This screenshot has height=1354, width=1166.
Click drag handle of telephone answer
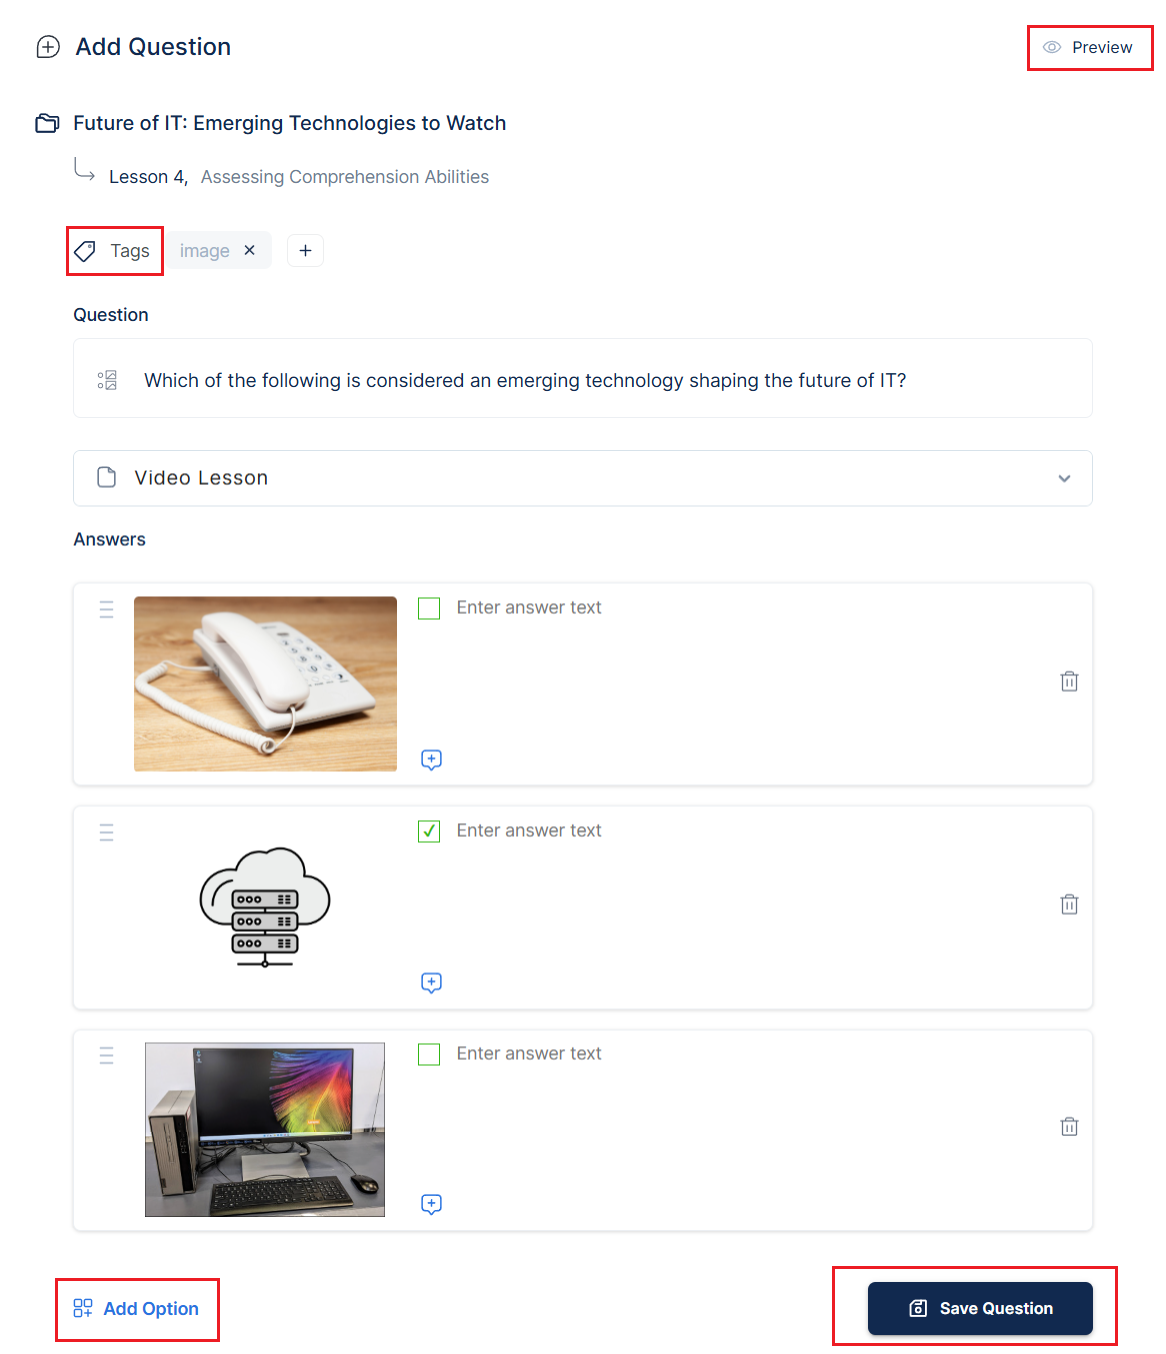[106, 609]
